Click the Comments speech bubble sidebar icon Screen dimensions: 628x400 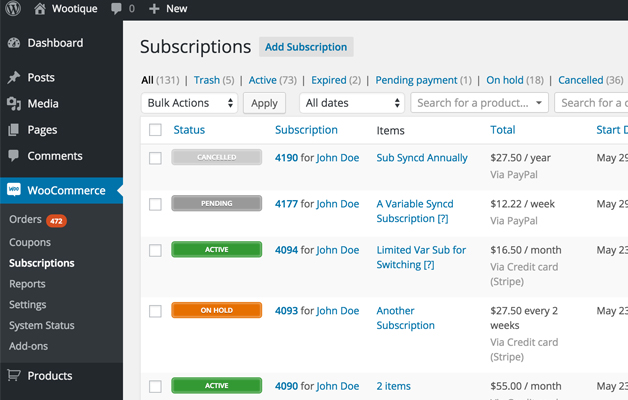(x=13, y=156)
